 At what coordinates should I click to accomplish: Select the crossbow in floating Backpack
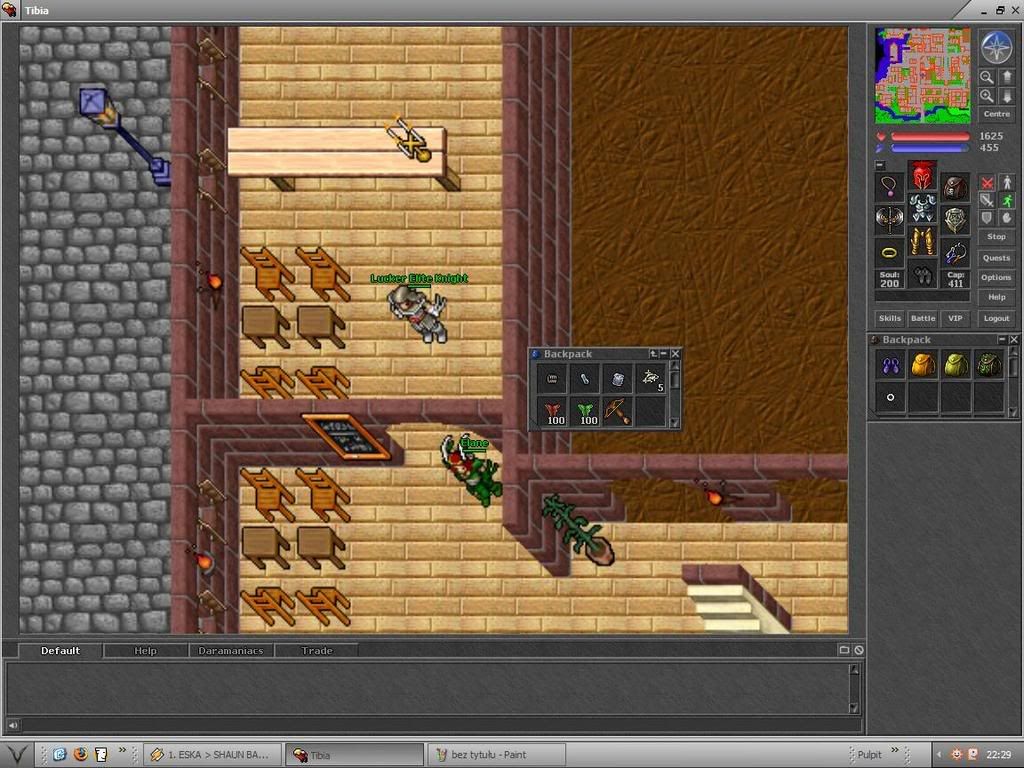pos(617,411)
